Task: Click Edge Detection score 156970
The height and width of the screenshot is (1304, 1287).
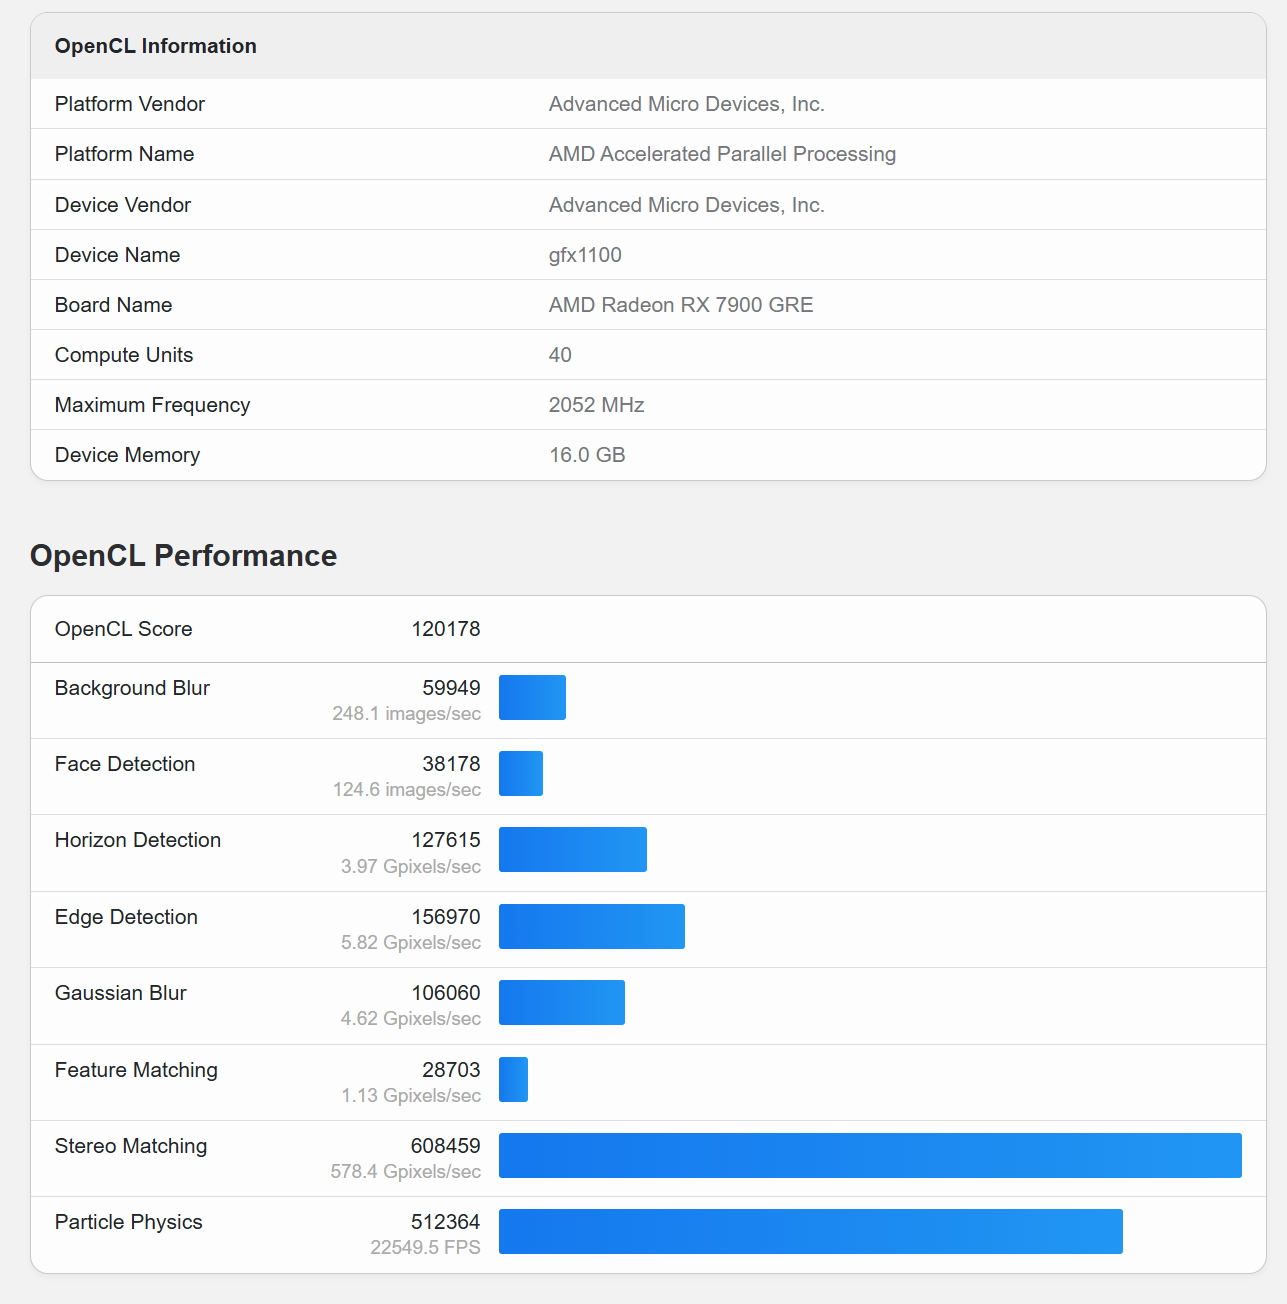Action: [x=446, y=917]
